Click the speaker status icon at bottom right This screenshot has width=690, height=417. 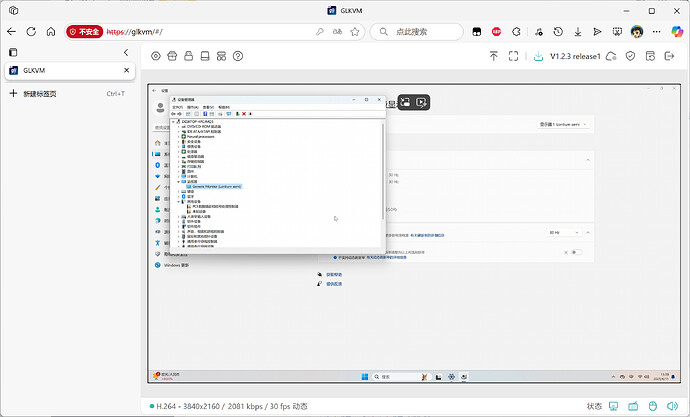coord(671,407)
